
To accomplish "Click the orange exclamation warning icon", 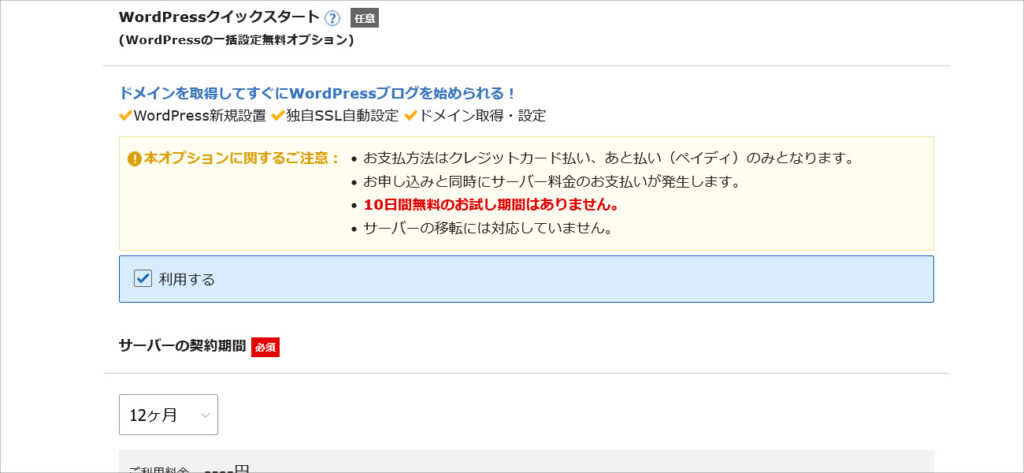I will [135, 159].
